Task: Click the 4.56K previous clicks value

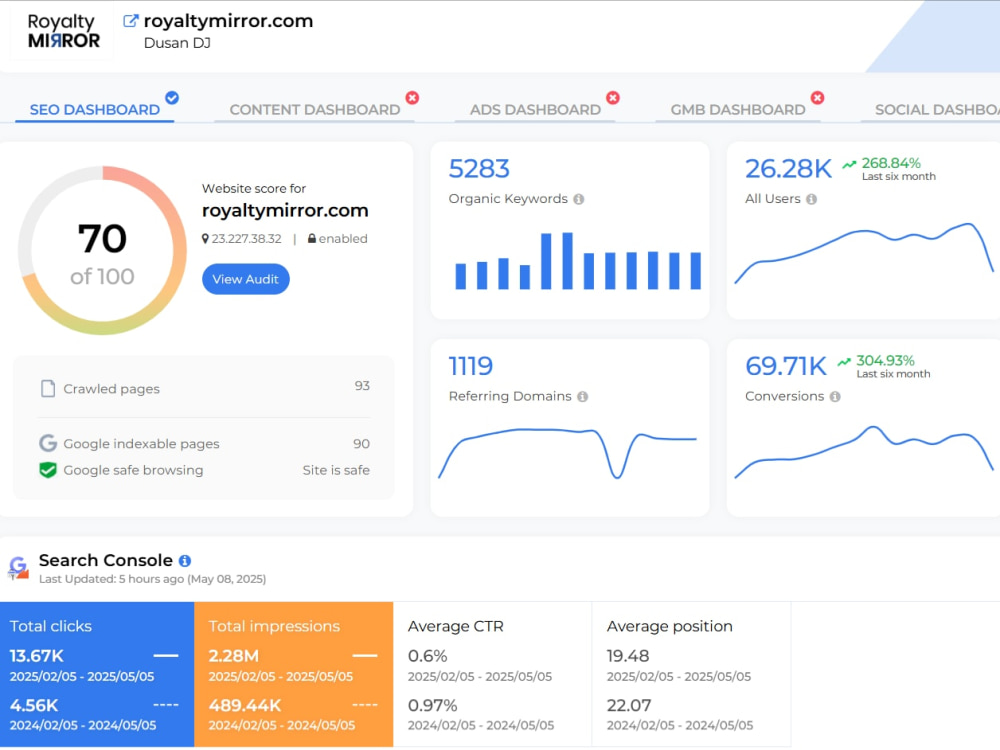Action: [34, 705]
